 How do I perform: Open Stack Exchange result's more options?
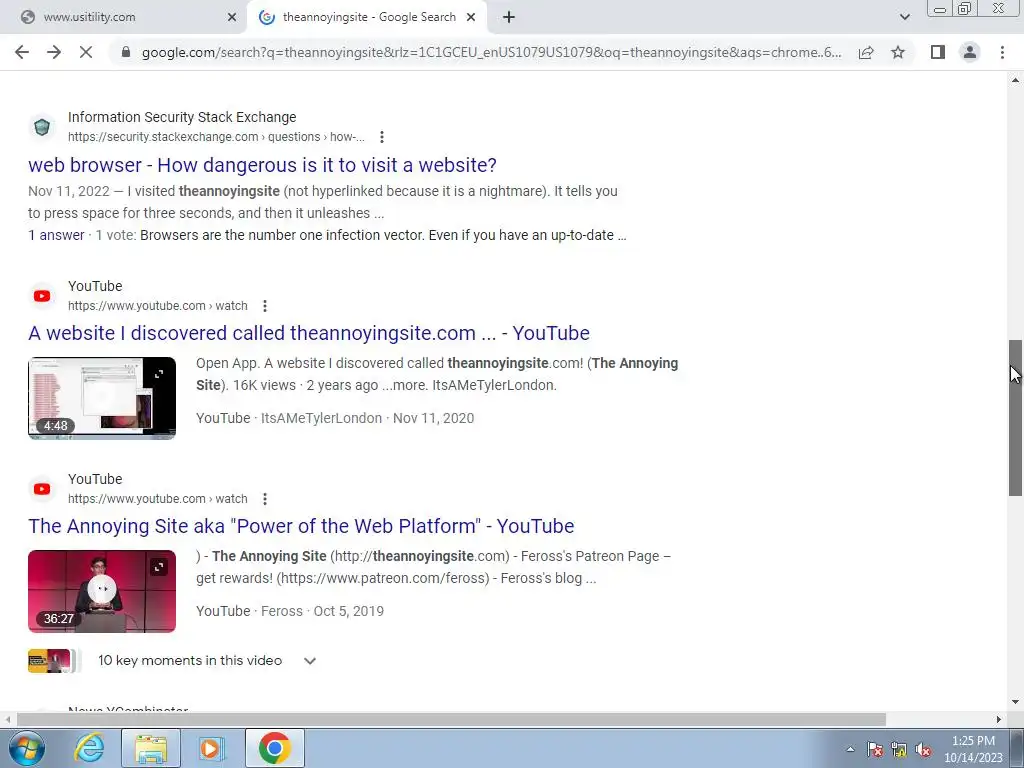click(382, 137)
